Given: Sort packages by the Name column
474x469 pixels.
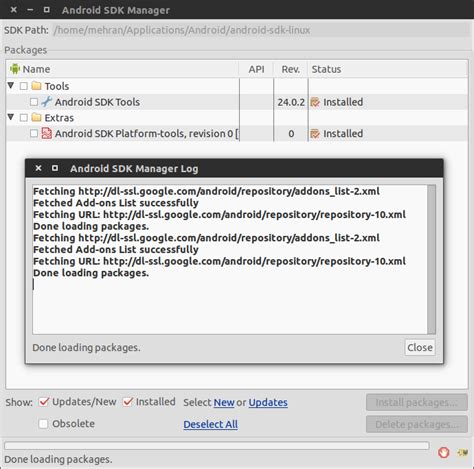Looking at the screenshot, I should click(x=123, y=69).
